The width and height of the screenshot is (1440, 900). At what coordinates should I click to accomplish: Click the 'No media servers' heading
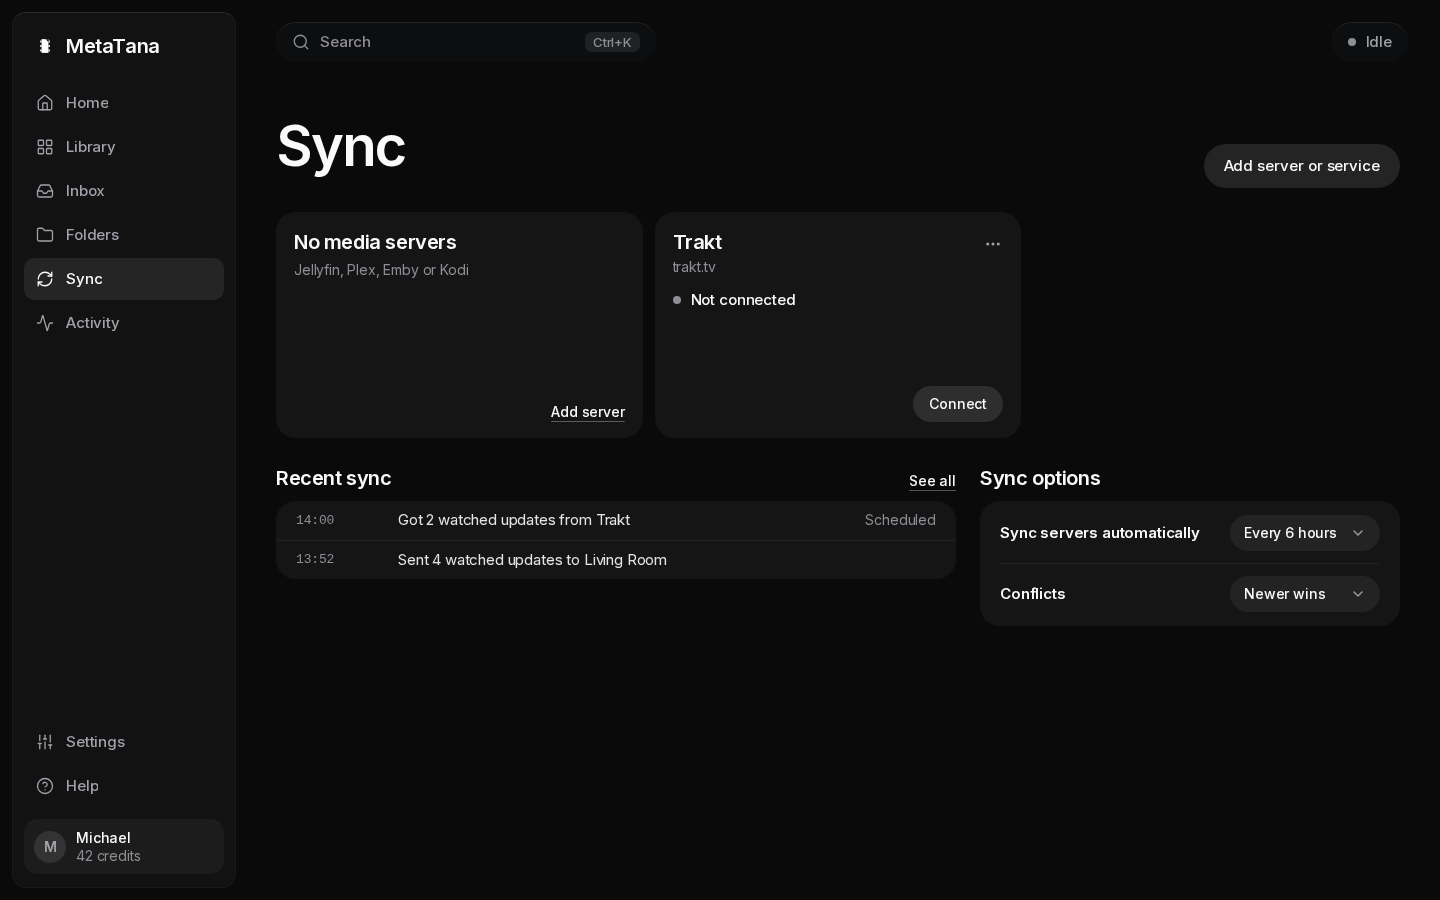(x=375, y=242)
